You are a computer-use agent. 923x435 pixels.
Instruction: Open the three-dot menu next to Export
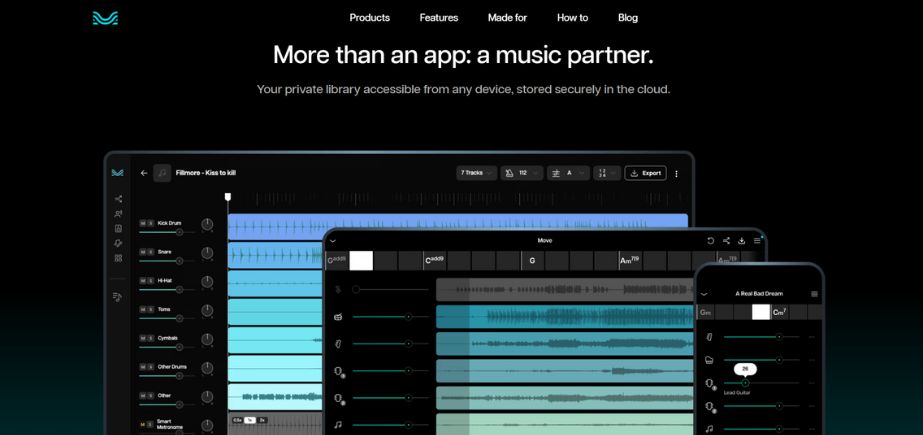676,174
